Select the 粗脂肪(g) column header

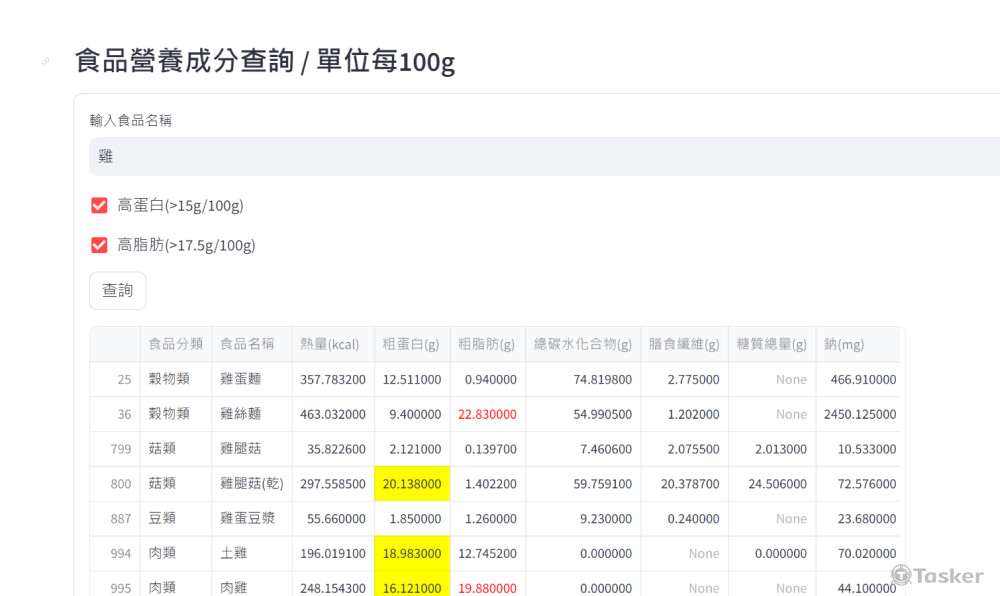(x=487, y=344)
